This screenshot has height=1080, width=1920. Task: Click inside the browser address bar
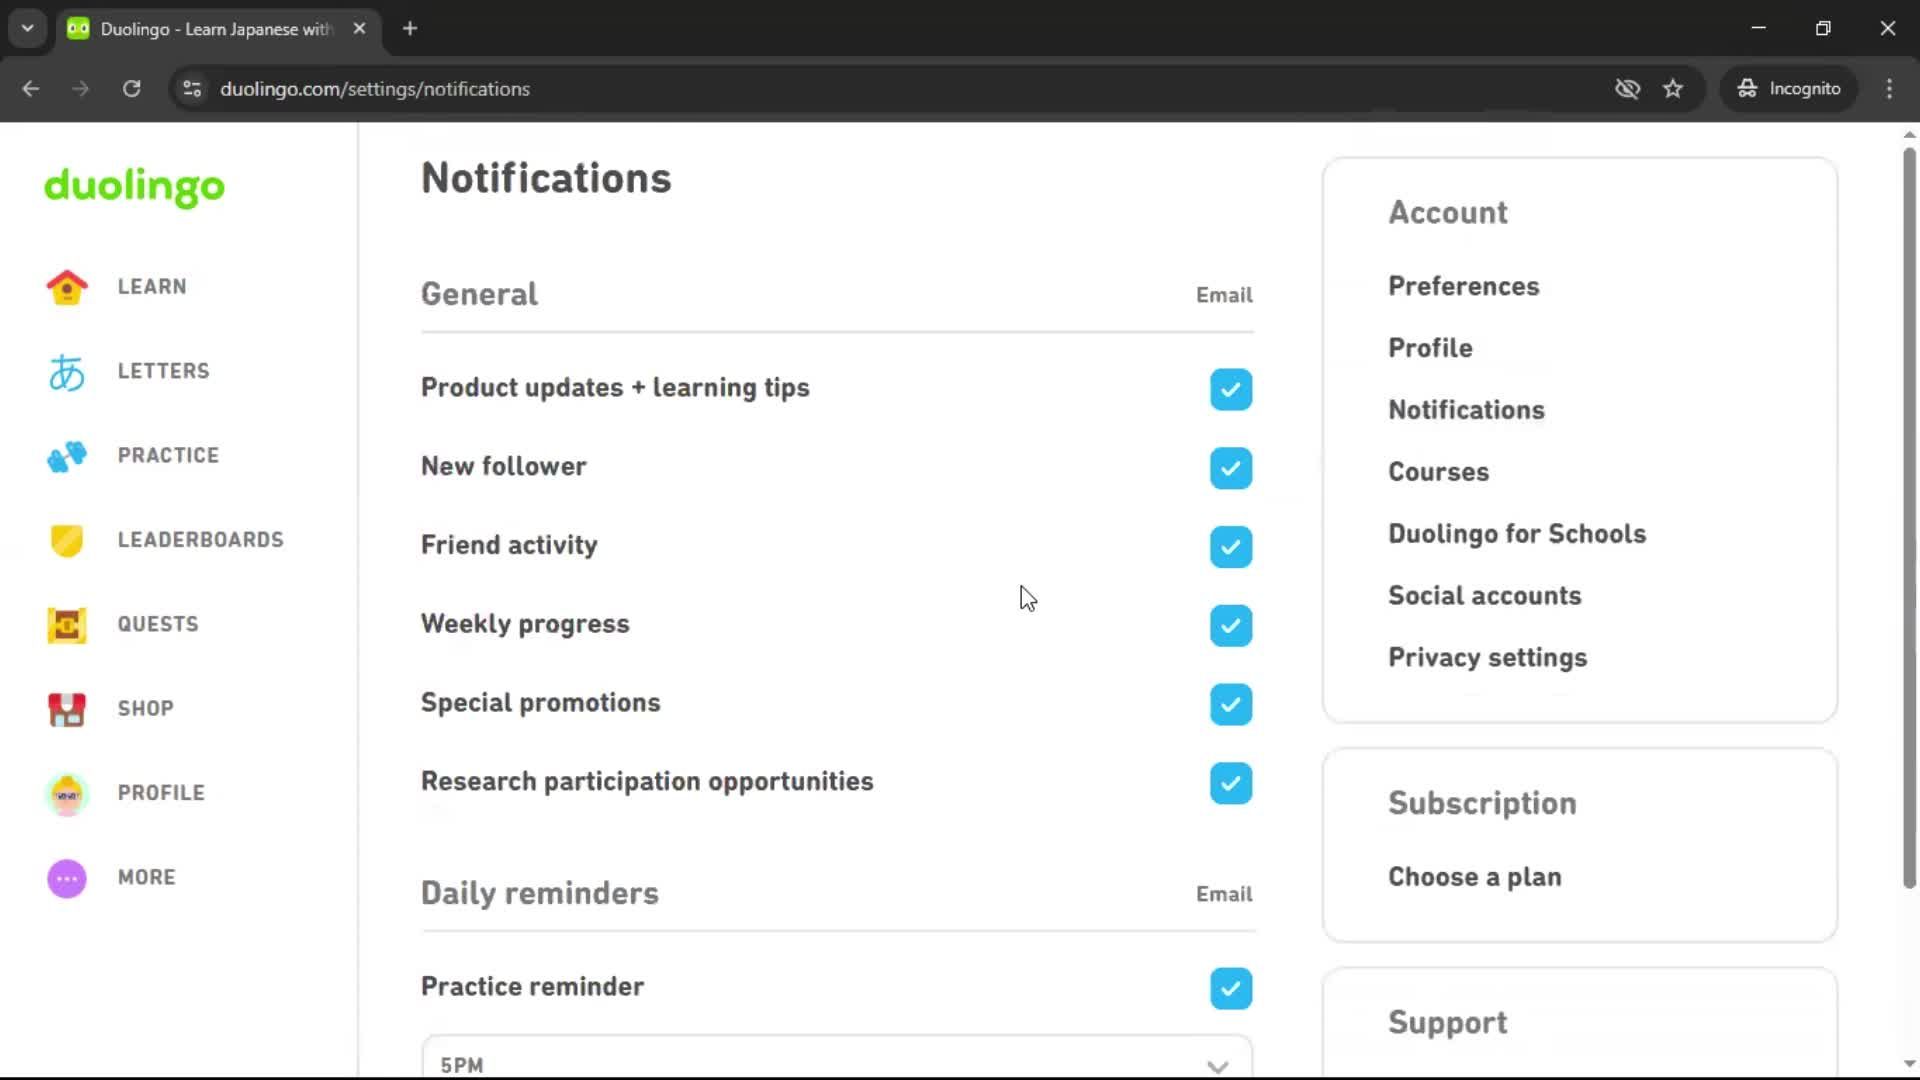[600, 88]
